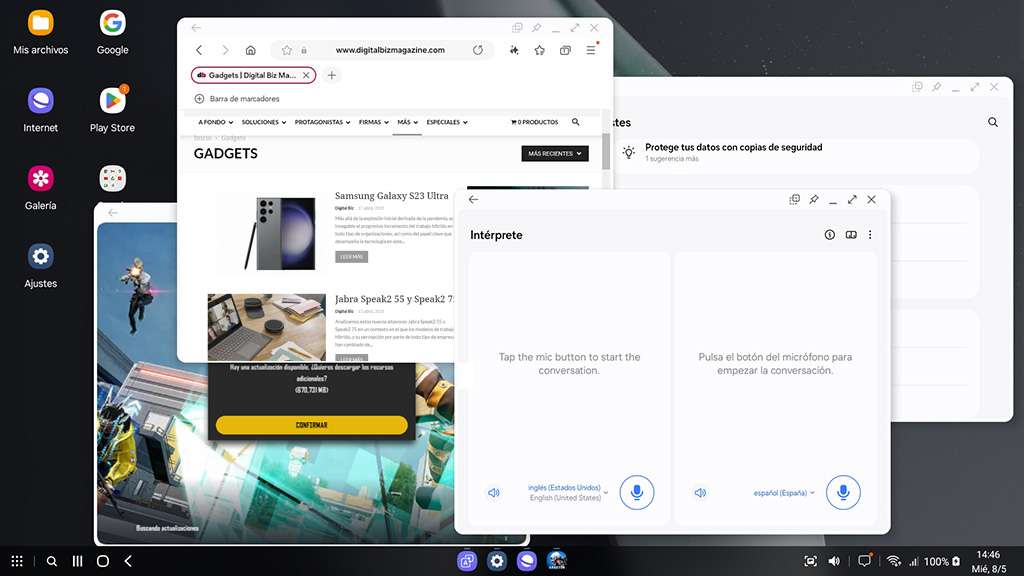Launch Samsung Internet desktop icon
Viewport: 1024px width, 576px height.
(40, 101)
